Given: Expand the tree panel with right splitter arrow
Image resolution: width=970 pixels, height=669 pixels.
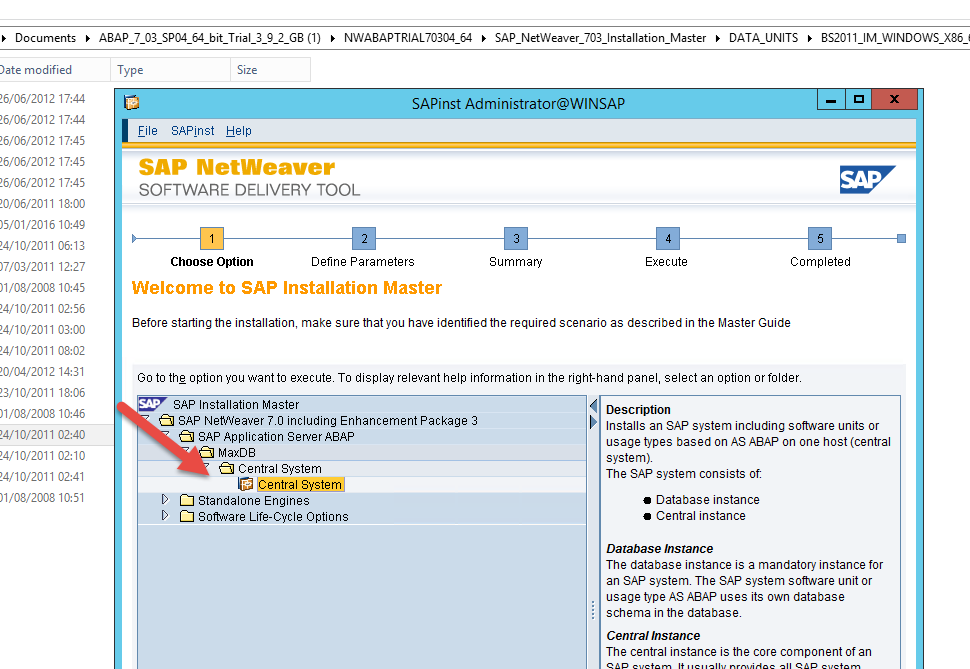Looking at the screenshot, I should click(593, 422).
